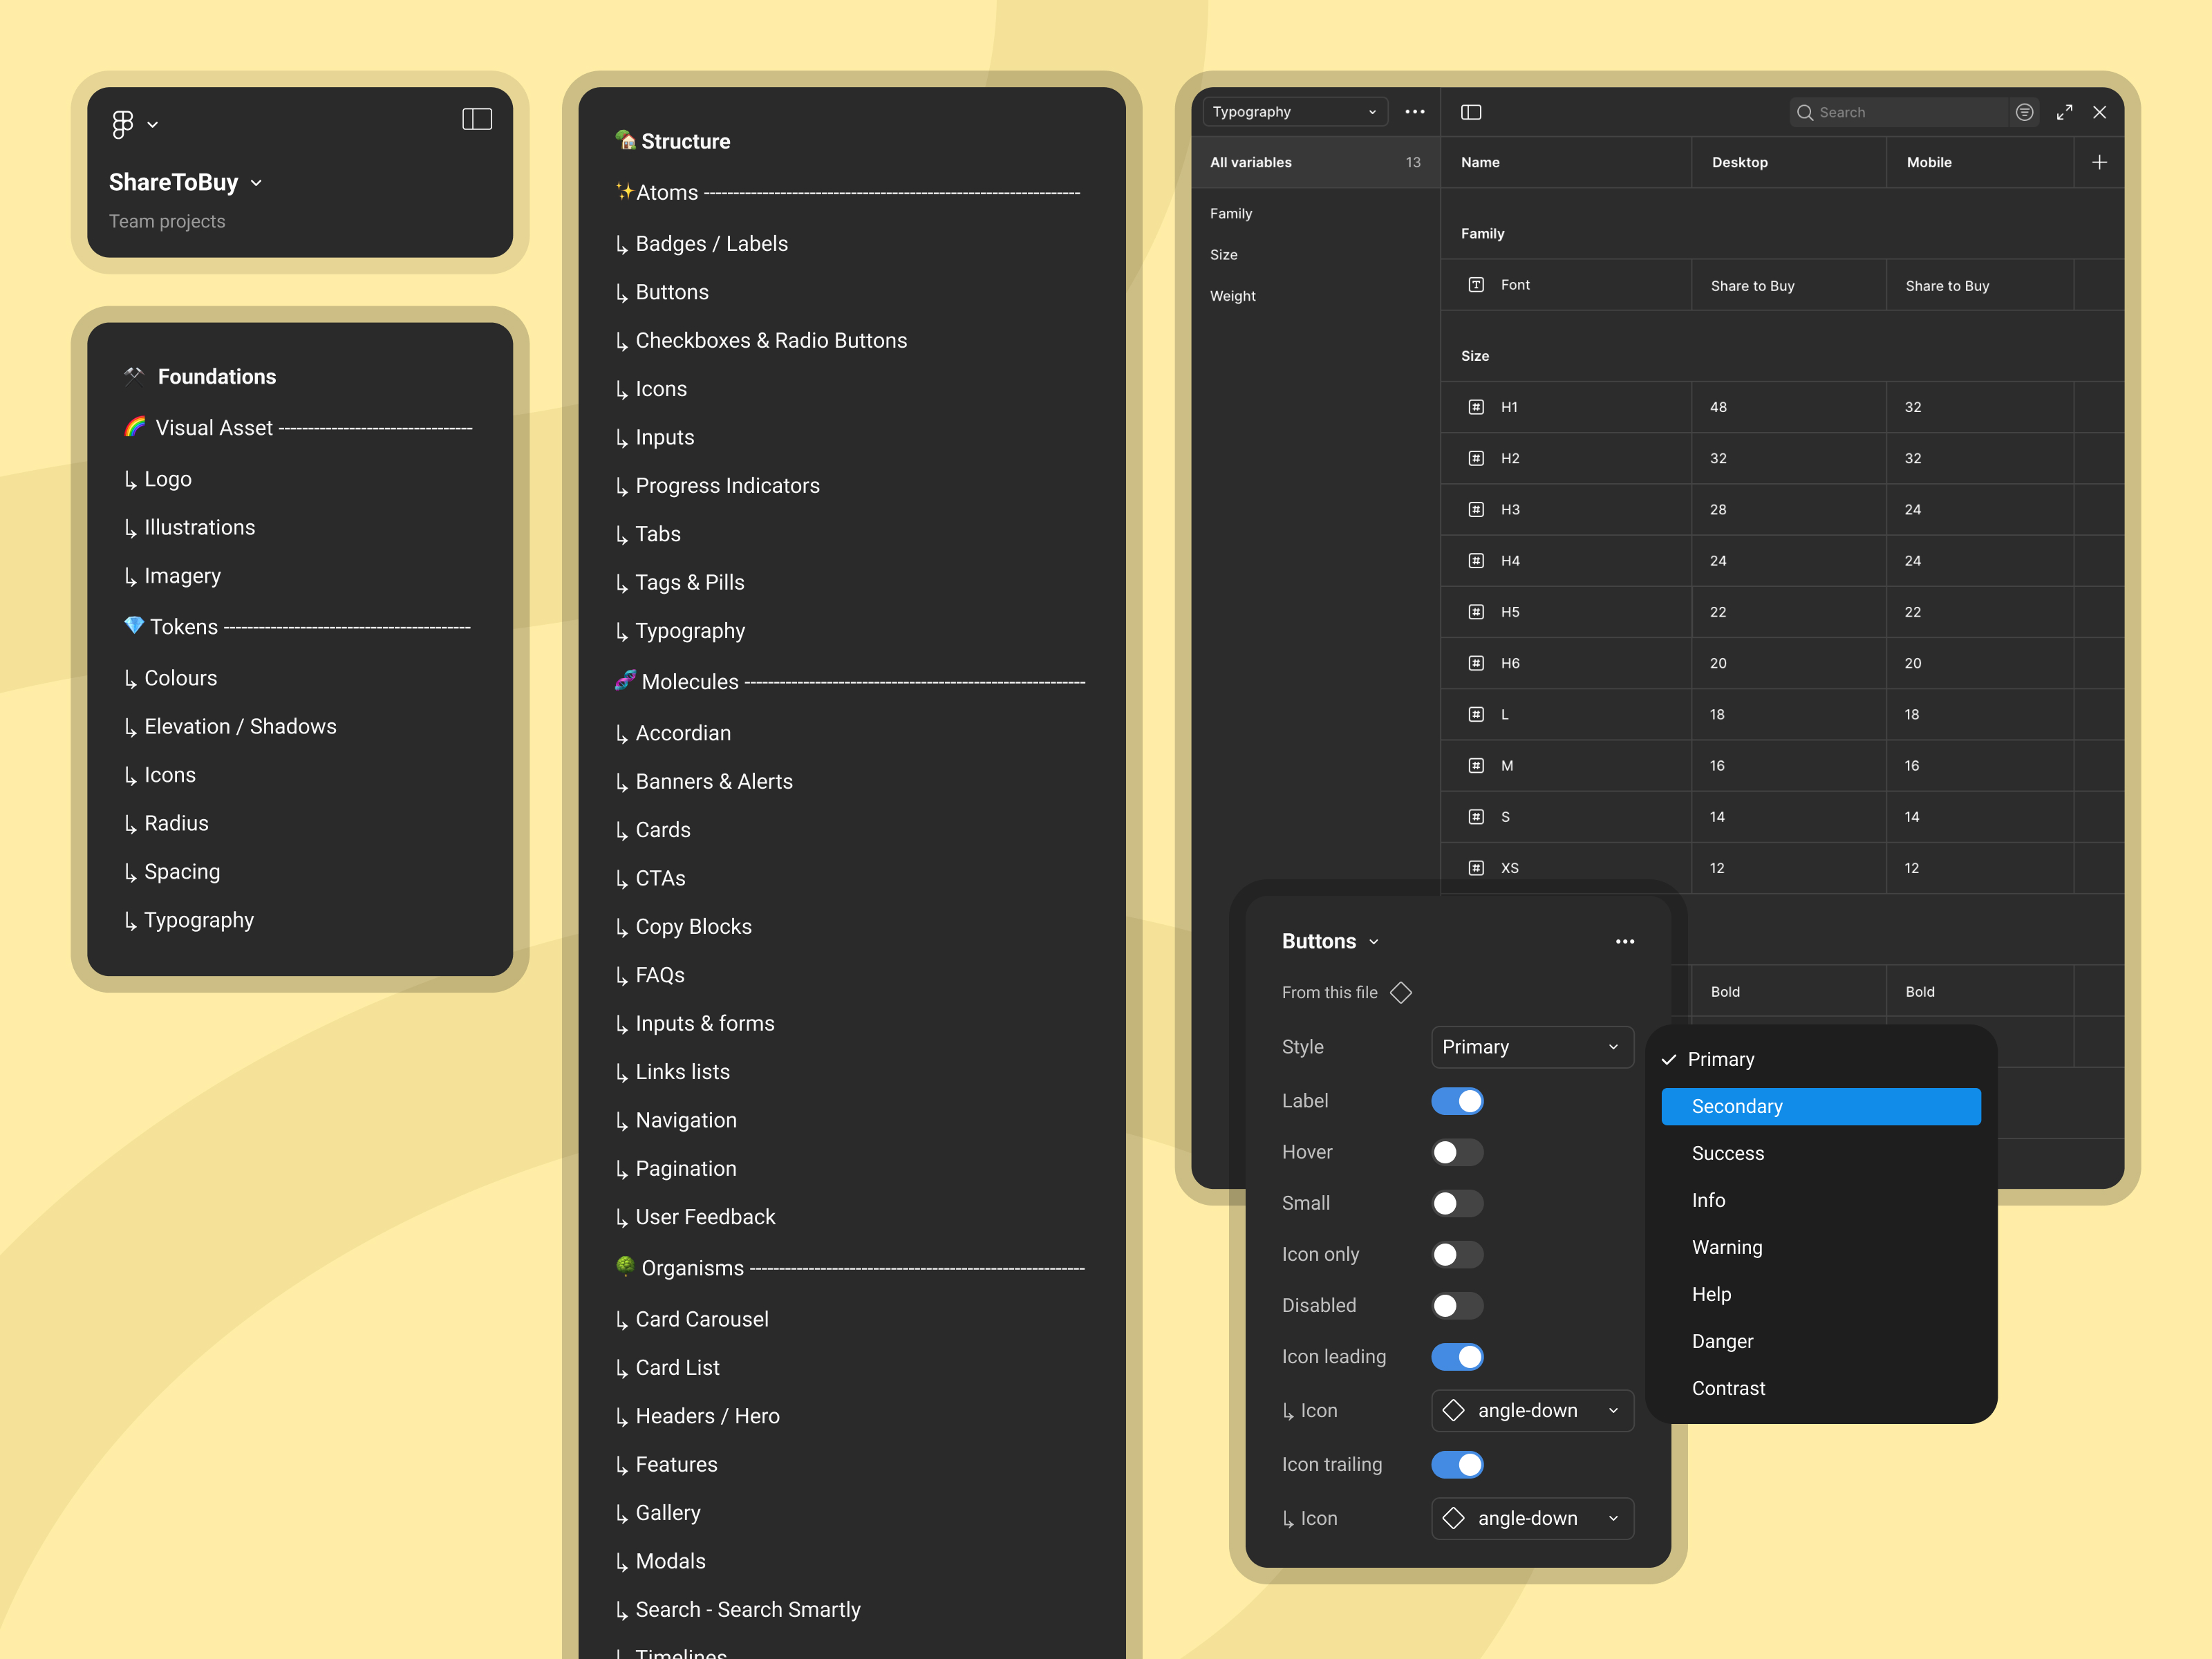Expand the ShareToBuy team chevron

257,183
